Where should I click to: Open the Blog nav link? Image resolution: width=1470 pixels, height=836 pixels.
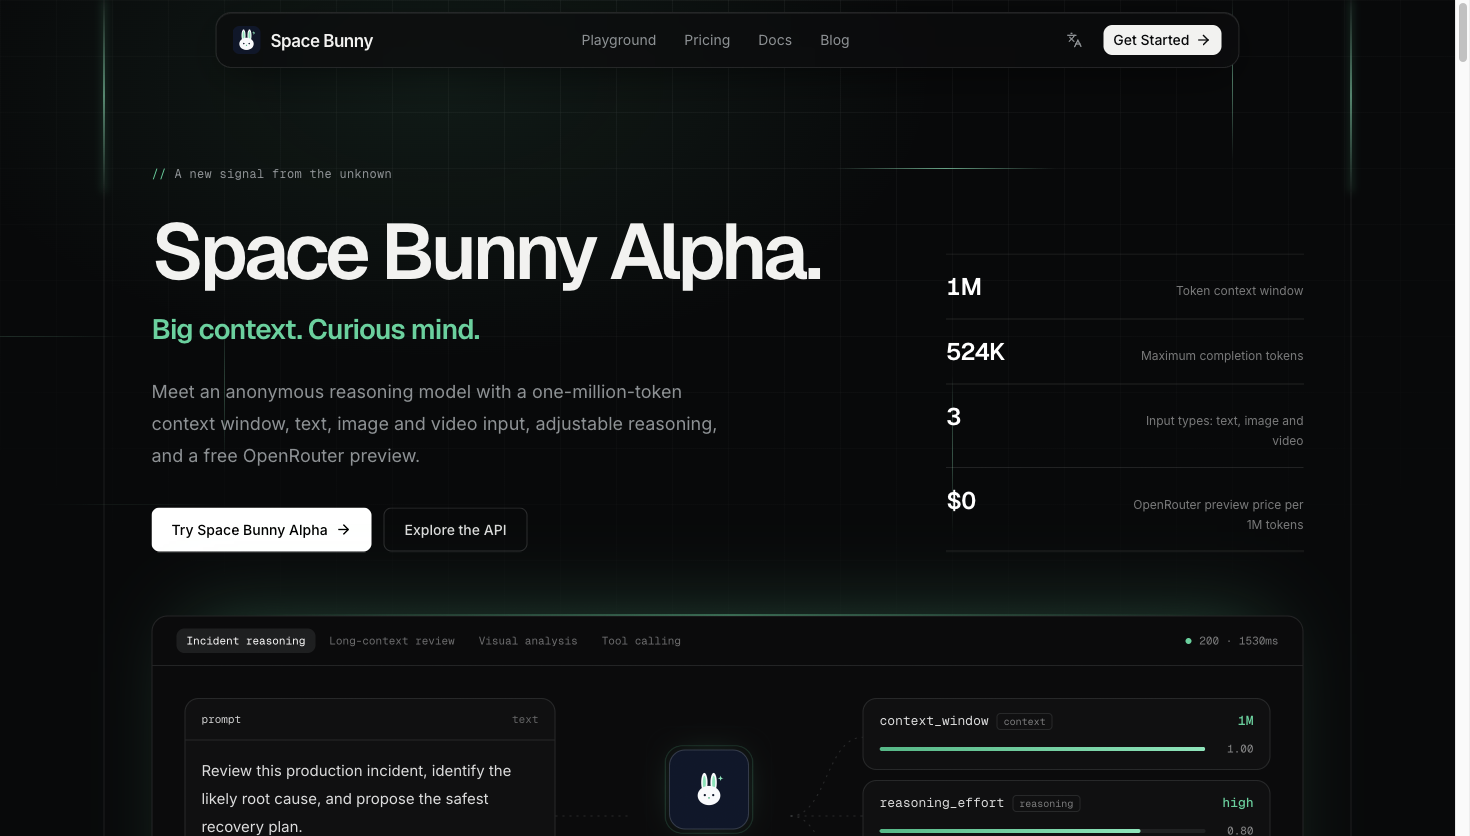click(x=835, y=40)
